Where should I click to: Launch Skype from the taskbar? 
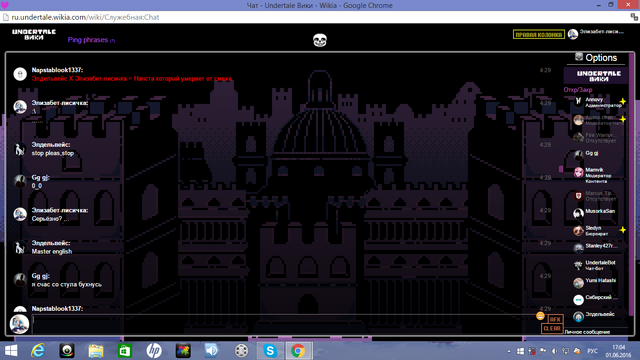[x=270, y=351]
